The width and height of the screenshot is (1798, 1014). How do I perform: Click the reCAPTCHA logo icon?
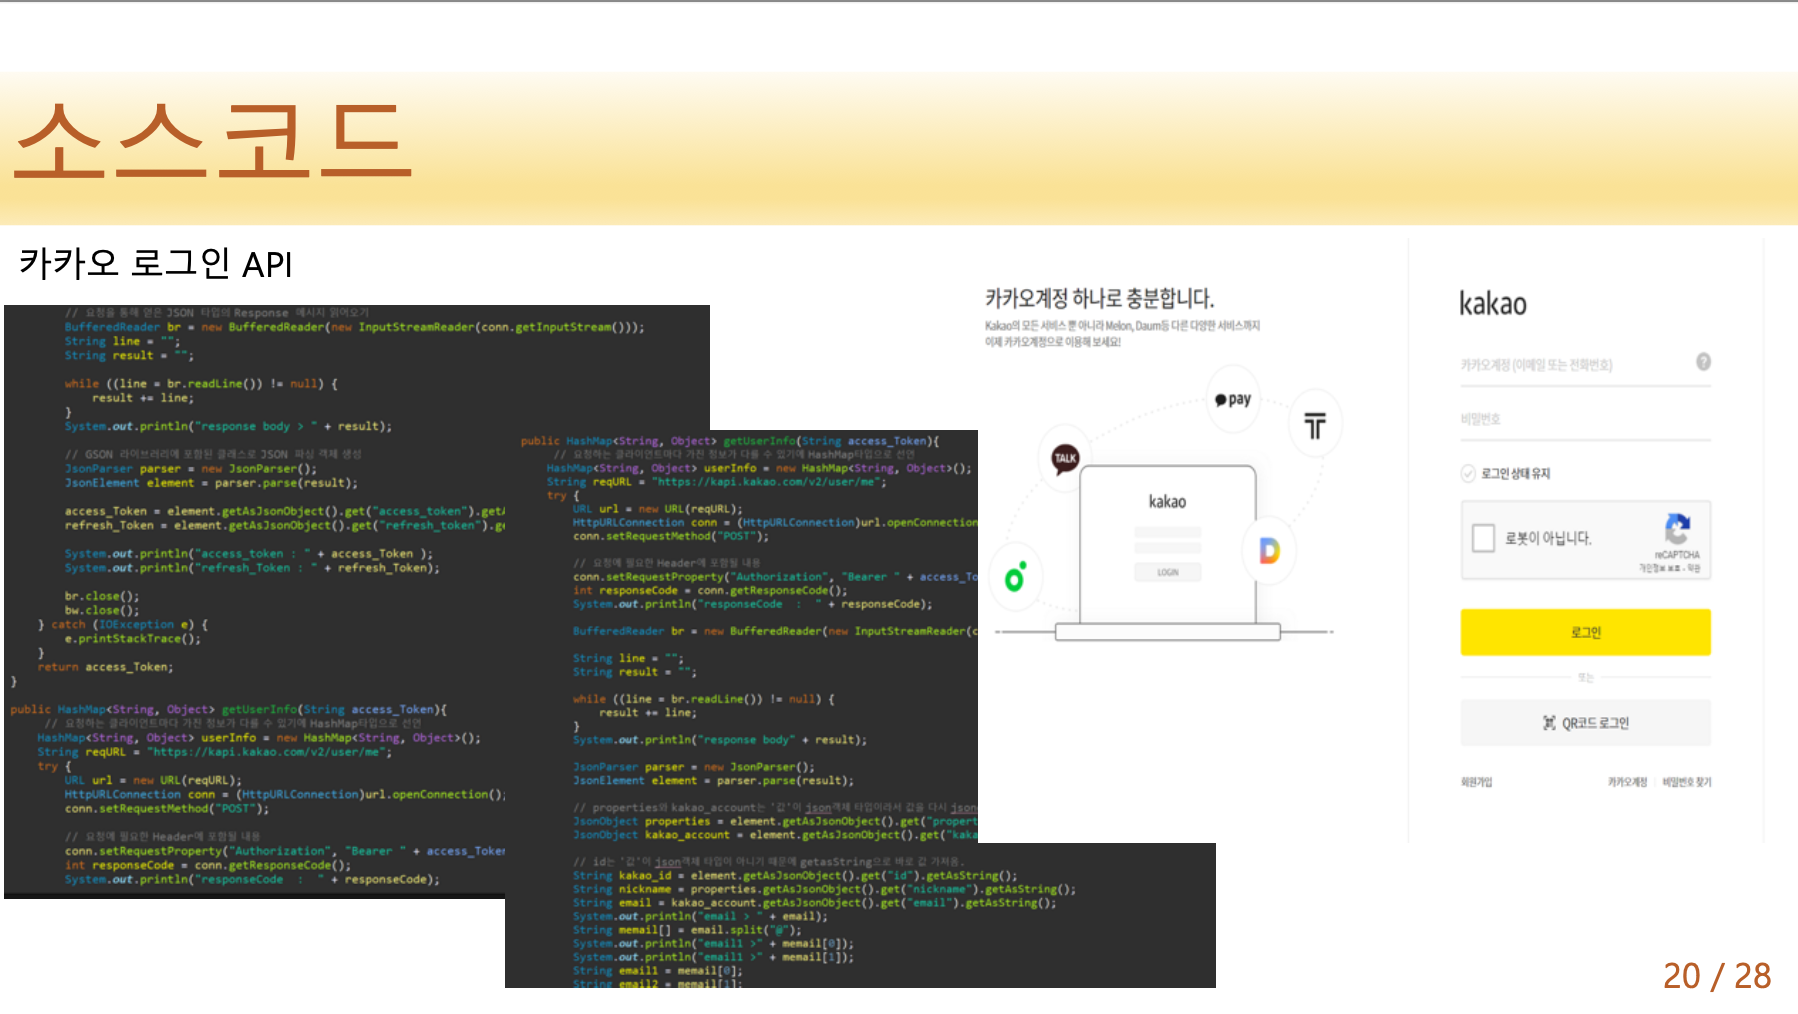[x=1677, y=529]
